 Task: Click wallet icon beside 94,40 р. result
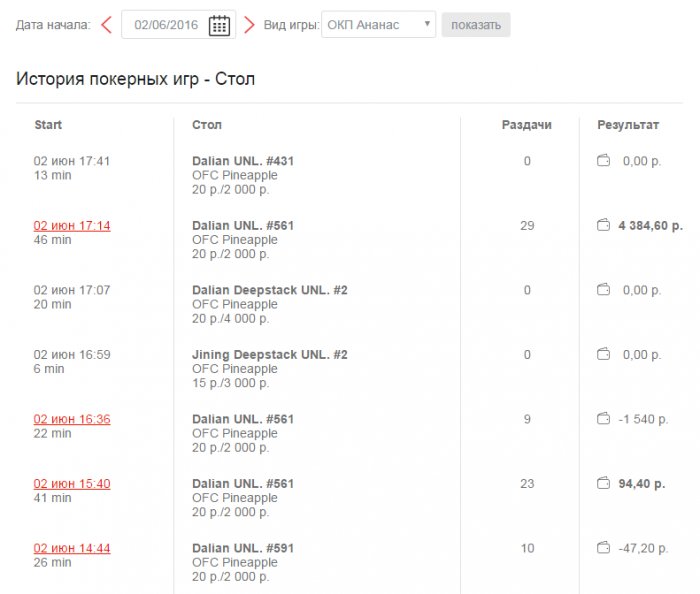click(x=603, y=484)
